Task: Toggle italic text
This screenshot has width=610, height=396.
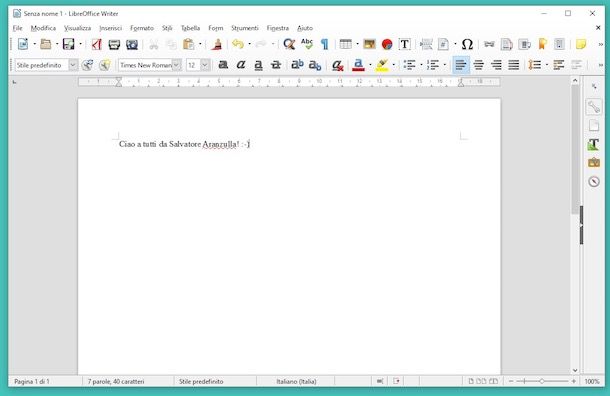Action: [x=241, y=65]
